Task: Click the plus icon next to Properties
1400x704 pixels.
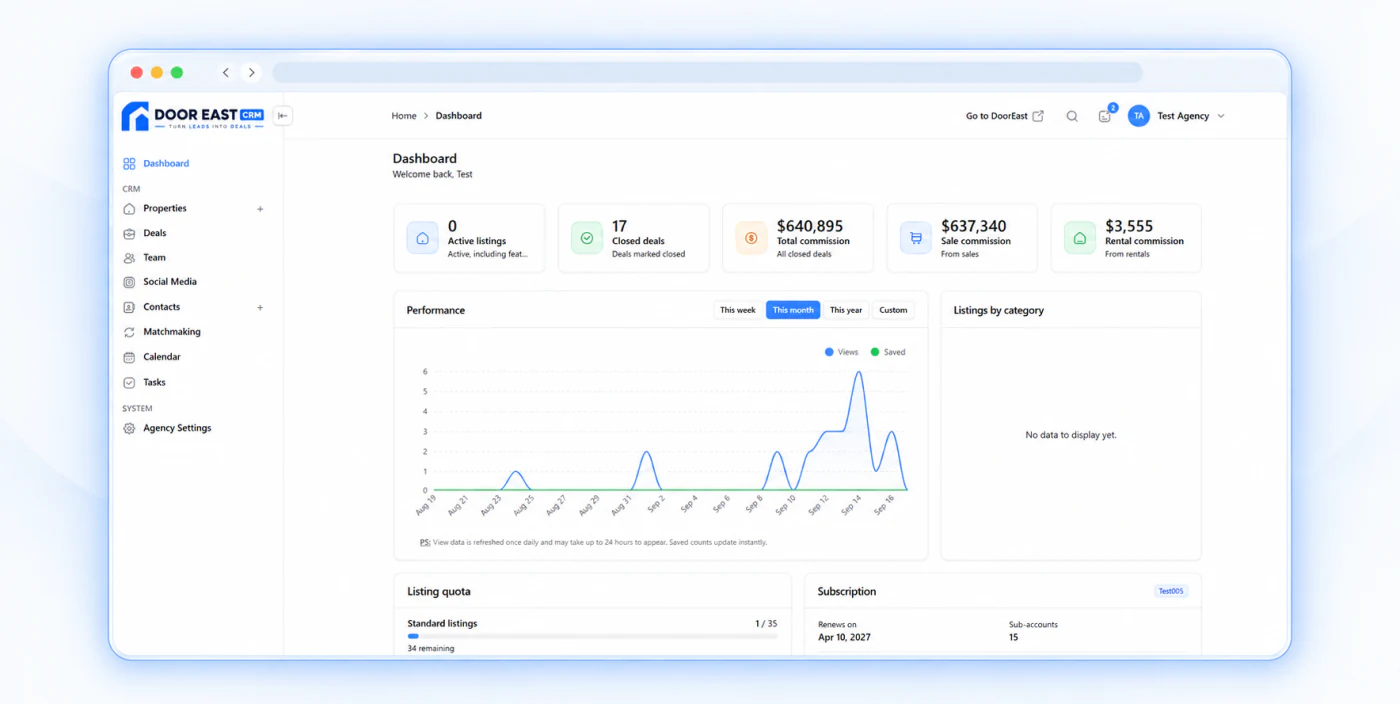Action: point(260,209)
